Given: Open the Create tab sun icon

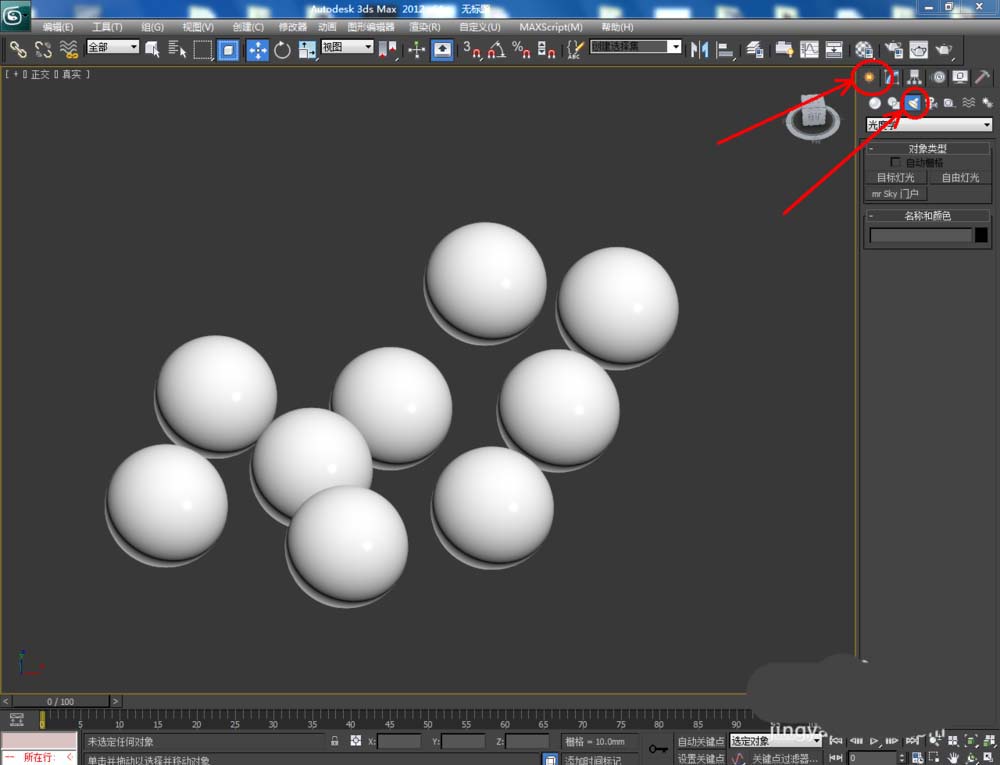Looking at the screenshot, I should [869, 77].
